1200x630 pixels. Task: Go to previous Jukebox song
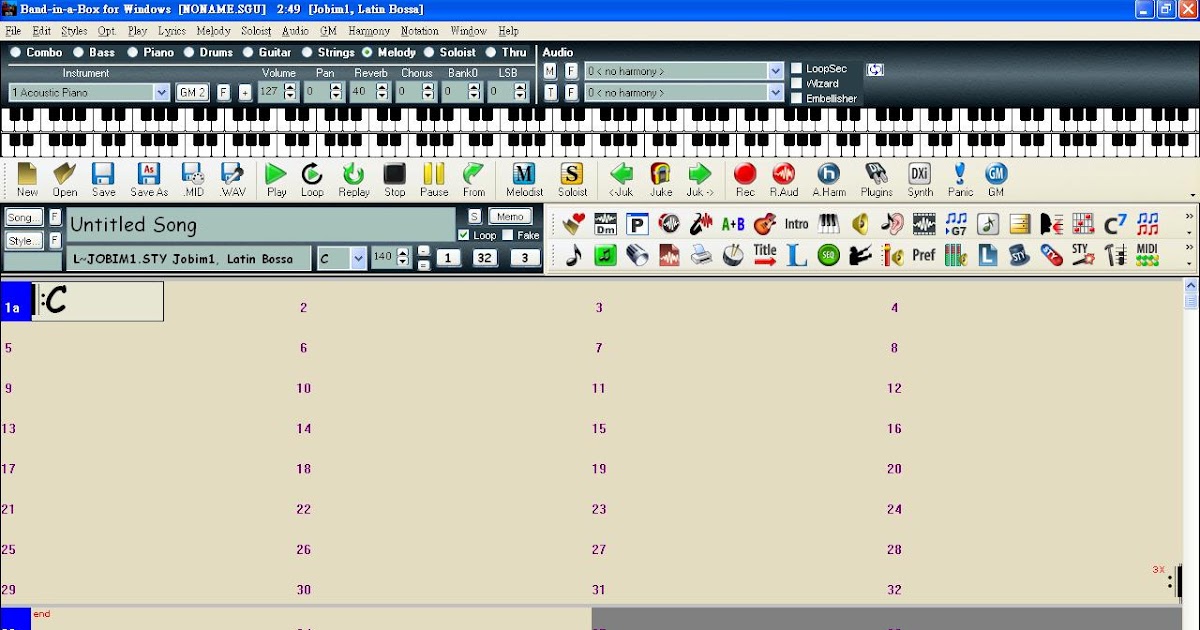click(x=621, y=179)
